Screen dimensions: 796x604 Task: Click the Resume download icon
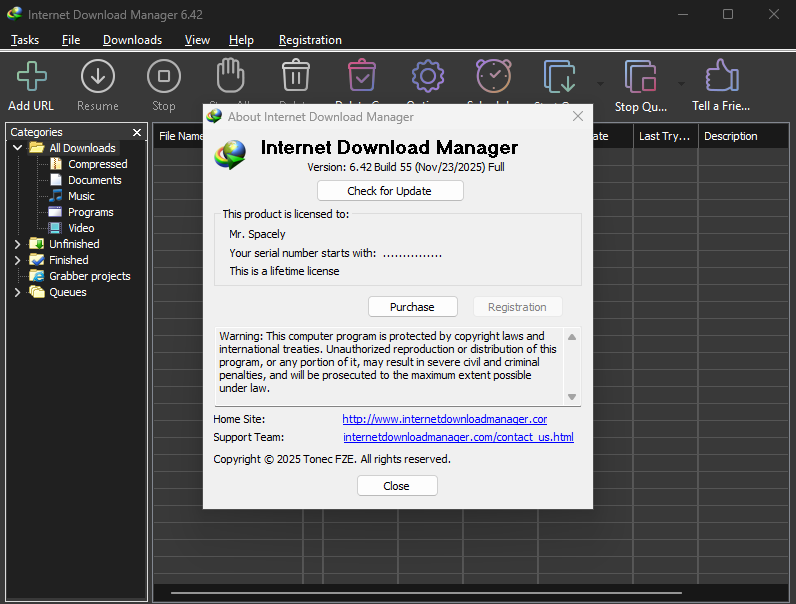[98, 77]
